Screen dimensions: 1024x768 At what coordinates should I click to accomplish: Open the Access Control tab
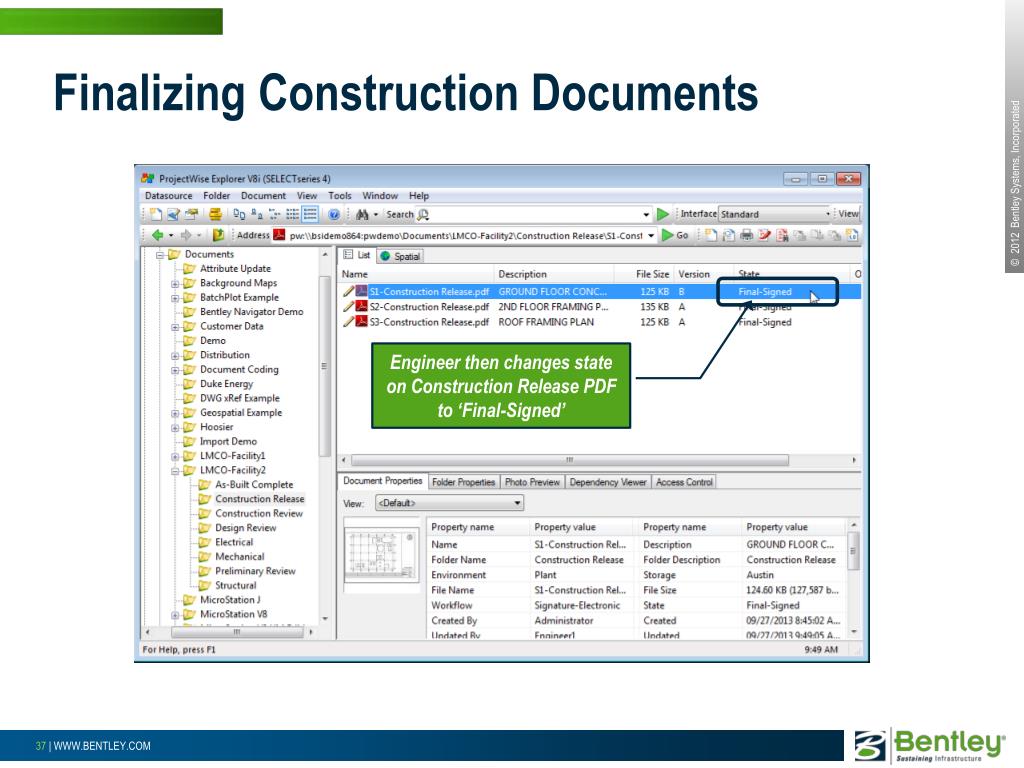tap(684, 482)
